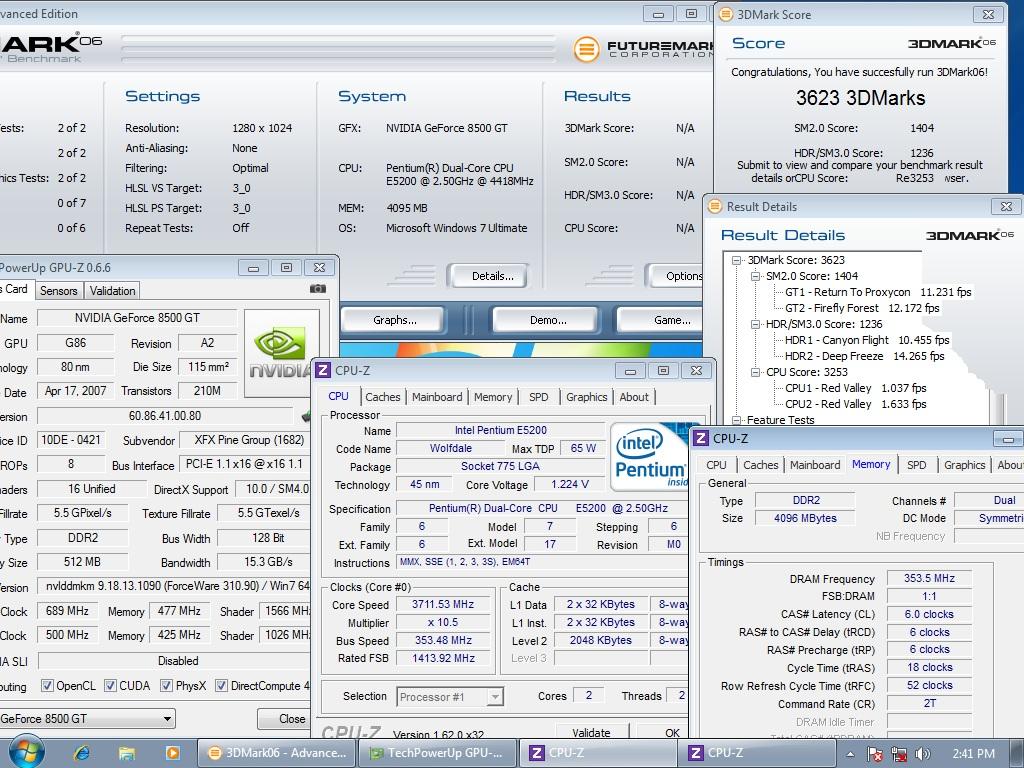Open the Caches tab in front CPU-Z window
This screenshot has height=768, width=1024.
click(383, 397)
